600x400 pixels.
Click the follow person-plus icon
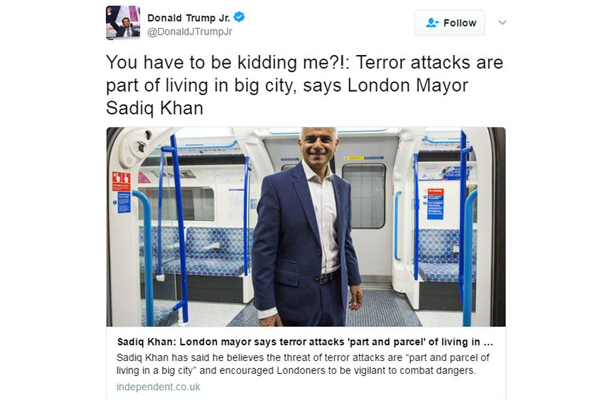click(432, 23)
